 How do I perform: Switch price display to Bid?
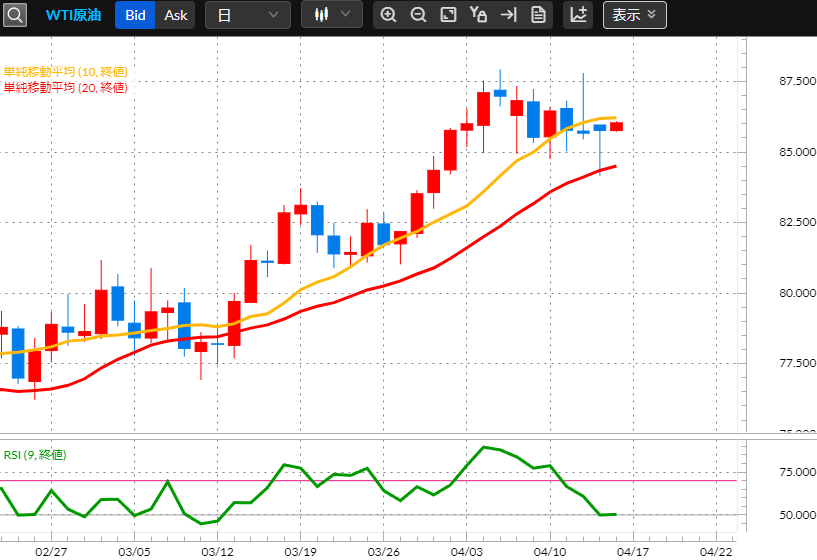135,15
